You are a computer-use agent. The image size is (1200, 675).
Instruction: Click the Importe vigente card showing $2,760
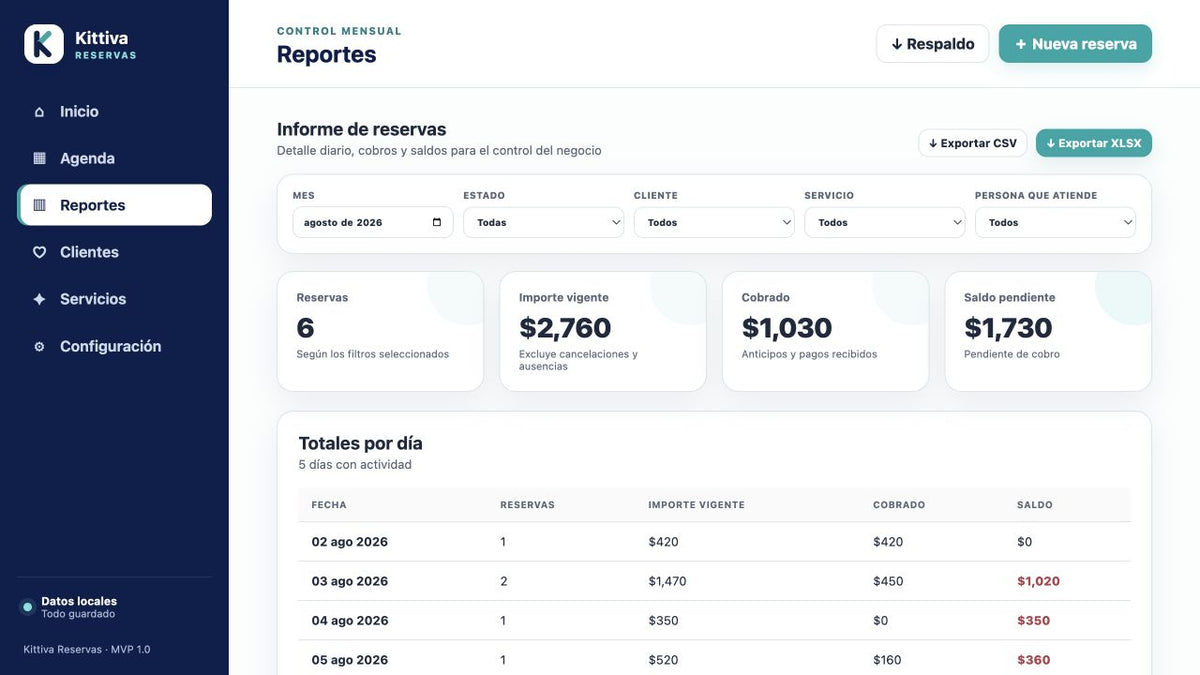tap(603, 331)
